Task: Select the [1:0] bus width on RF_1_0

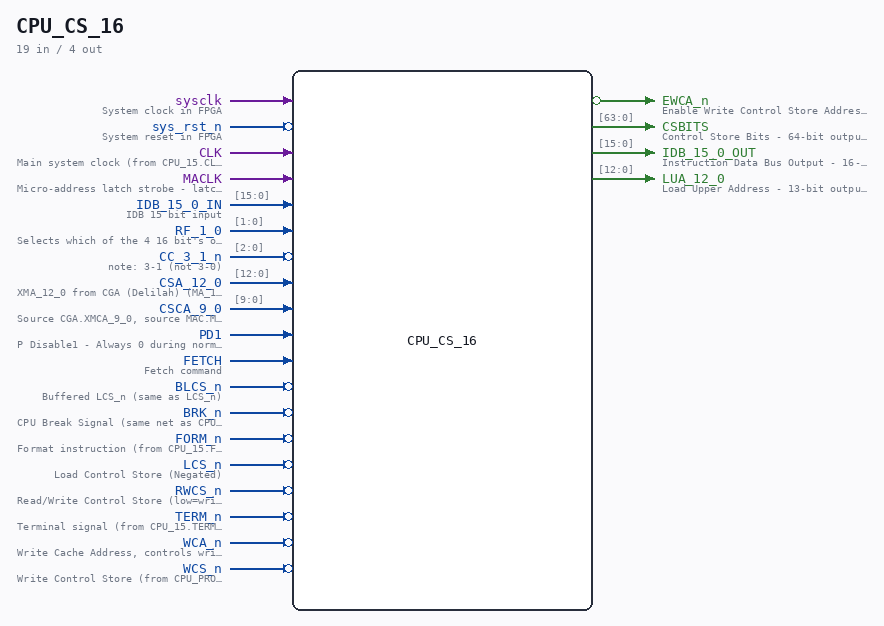Action: point(249,222)
